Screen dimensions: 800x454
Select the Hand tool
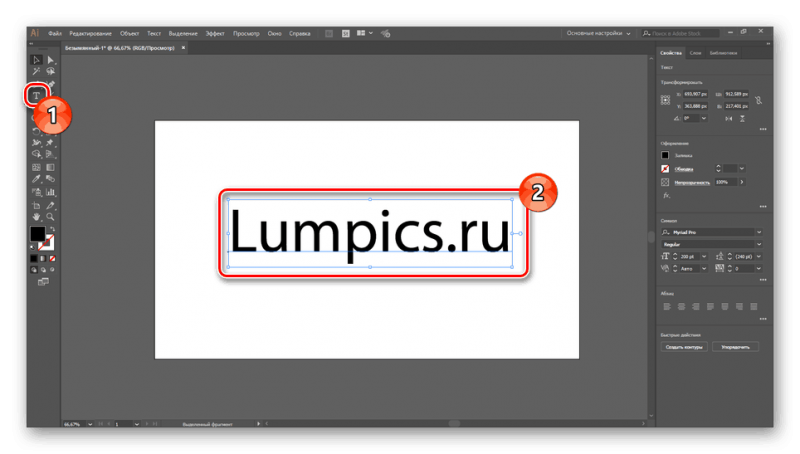pyautogui.click(x=36, y=217)
